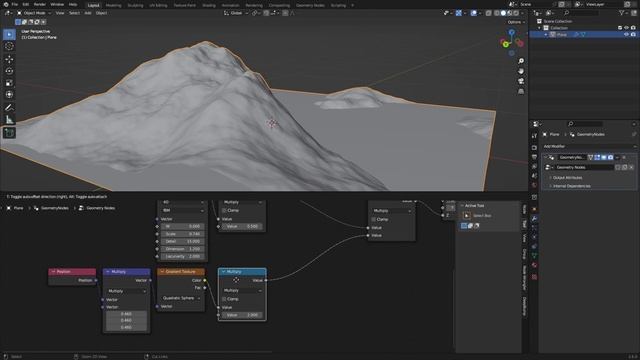Open the View Layer properties tab icon
640x360 pixels.
click(x=534, y=167)
